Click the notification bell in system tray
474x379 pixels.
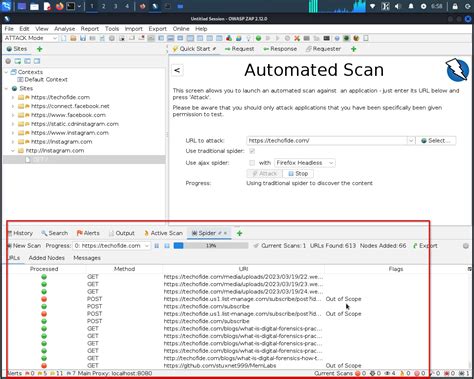(411, 6)
